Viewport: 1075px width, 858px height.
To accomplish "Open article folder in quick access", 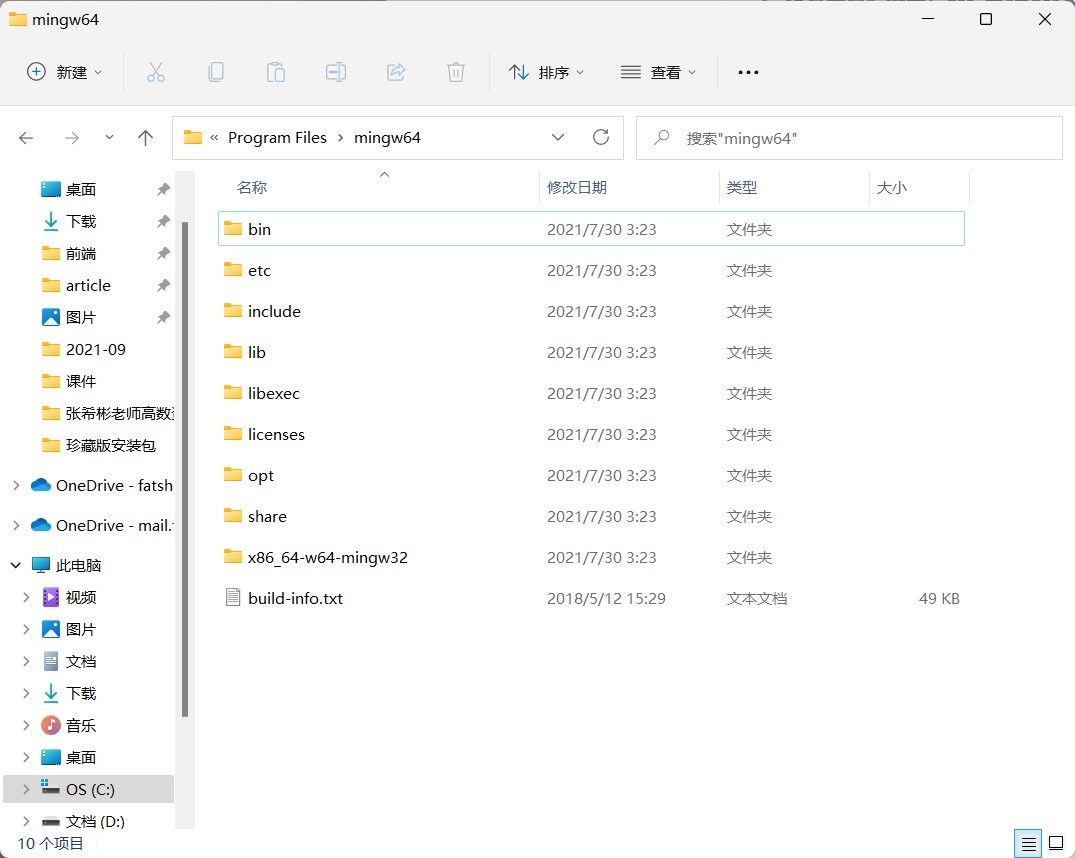I will [88, 285].
